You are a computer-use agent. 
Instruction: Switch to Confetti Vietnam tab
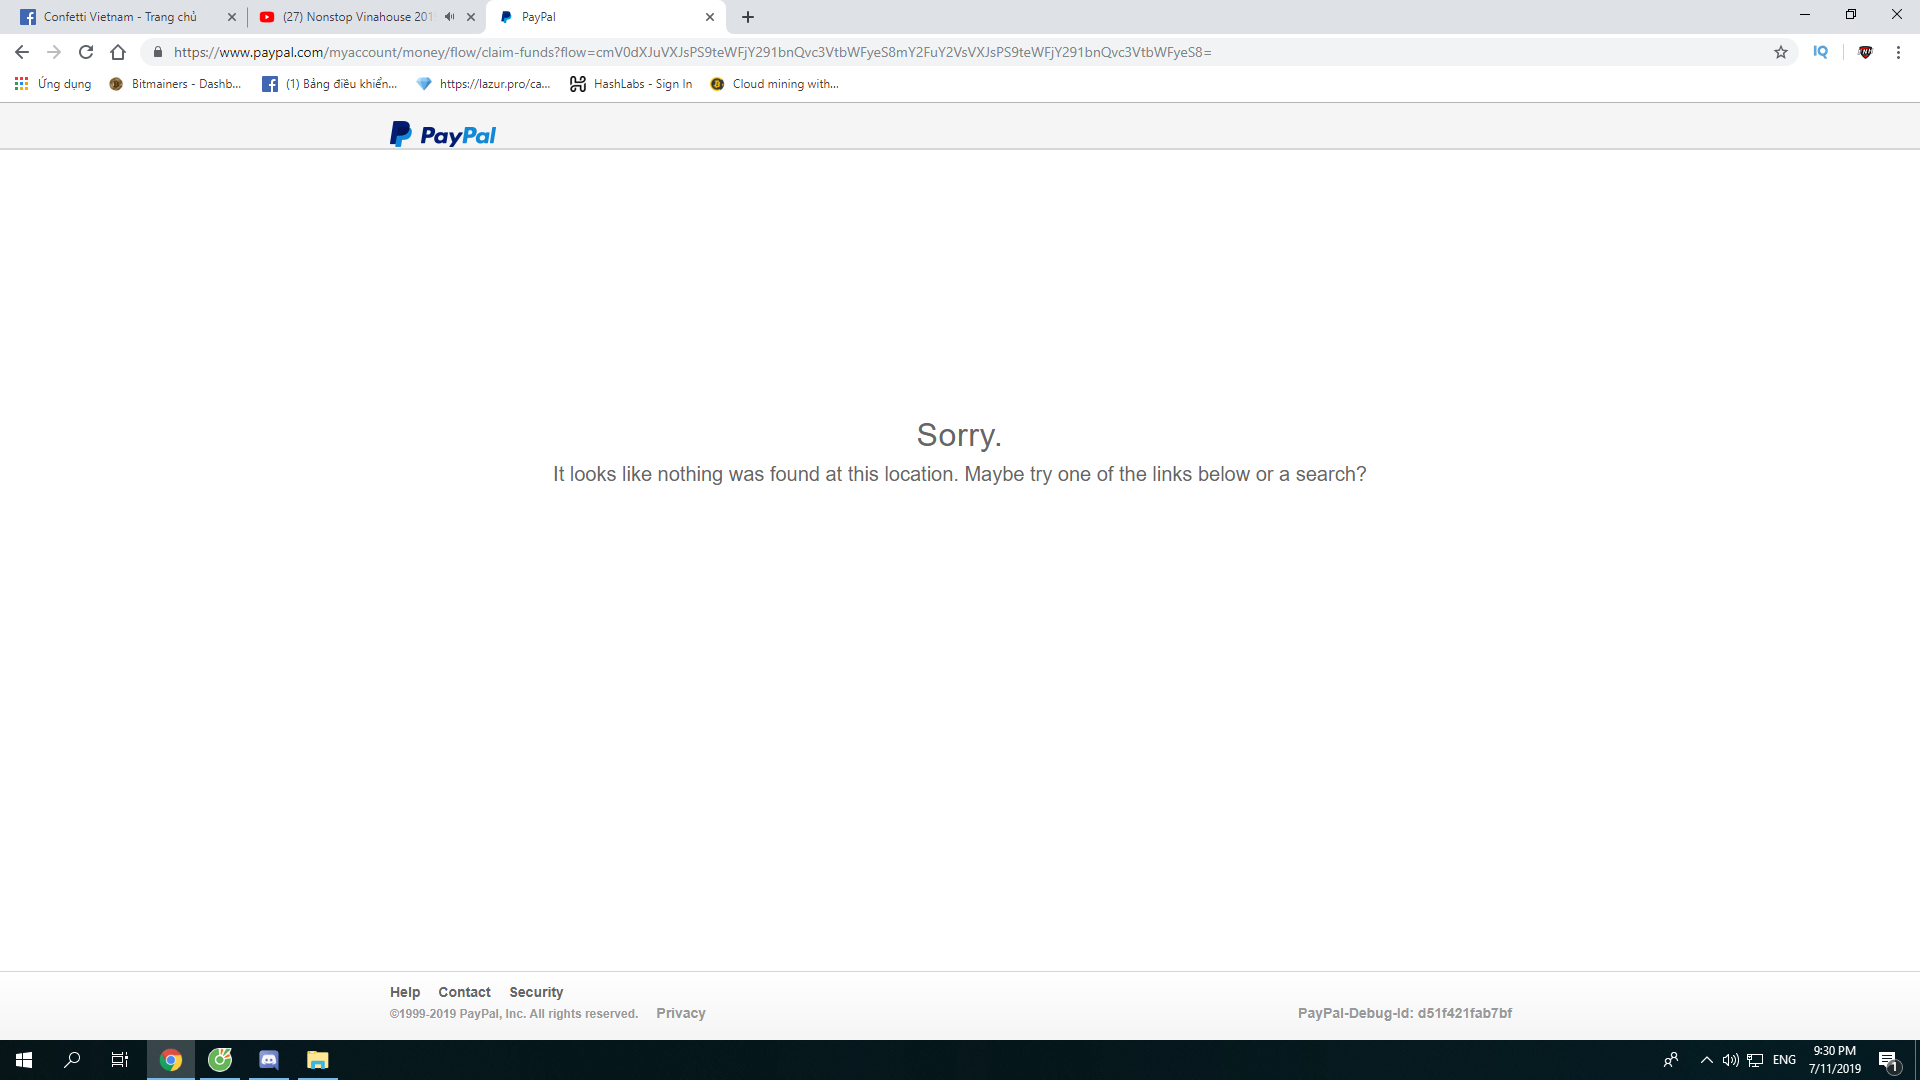point(120,17)
